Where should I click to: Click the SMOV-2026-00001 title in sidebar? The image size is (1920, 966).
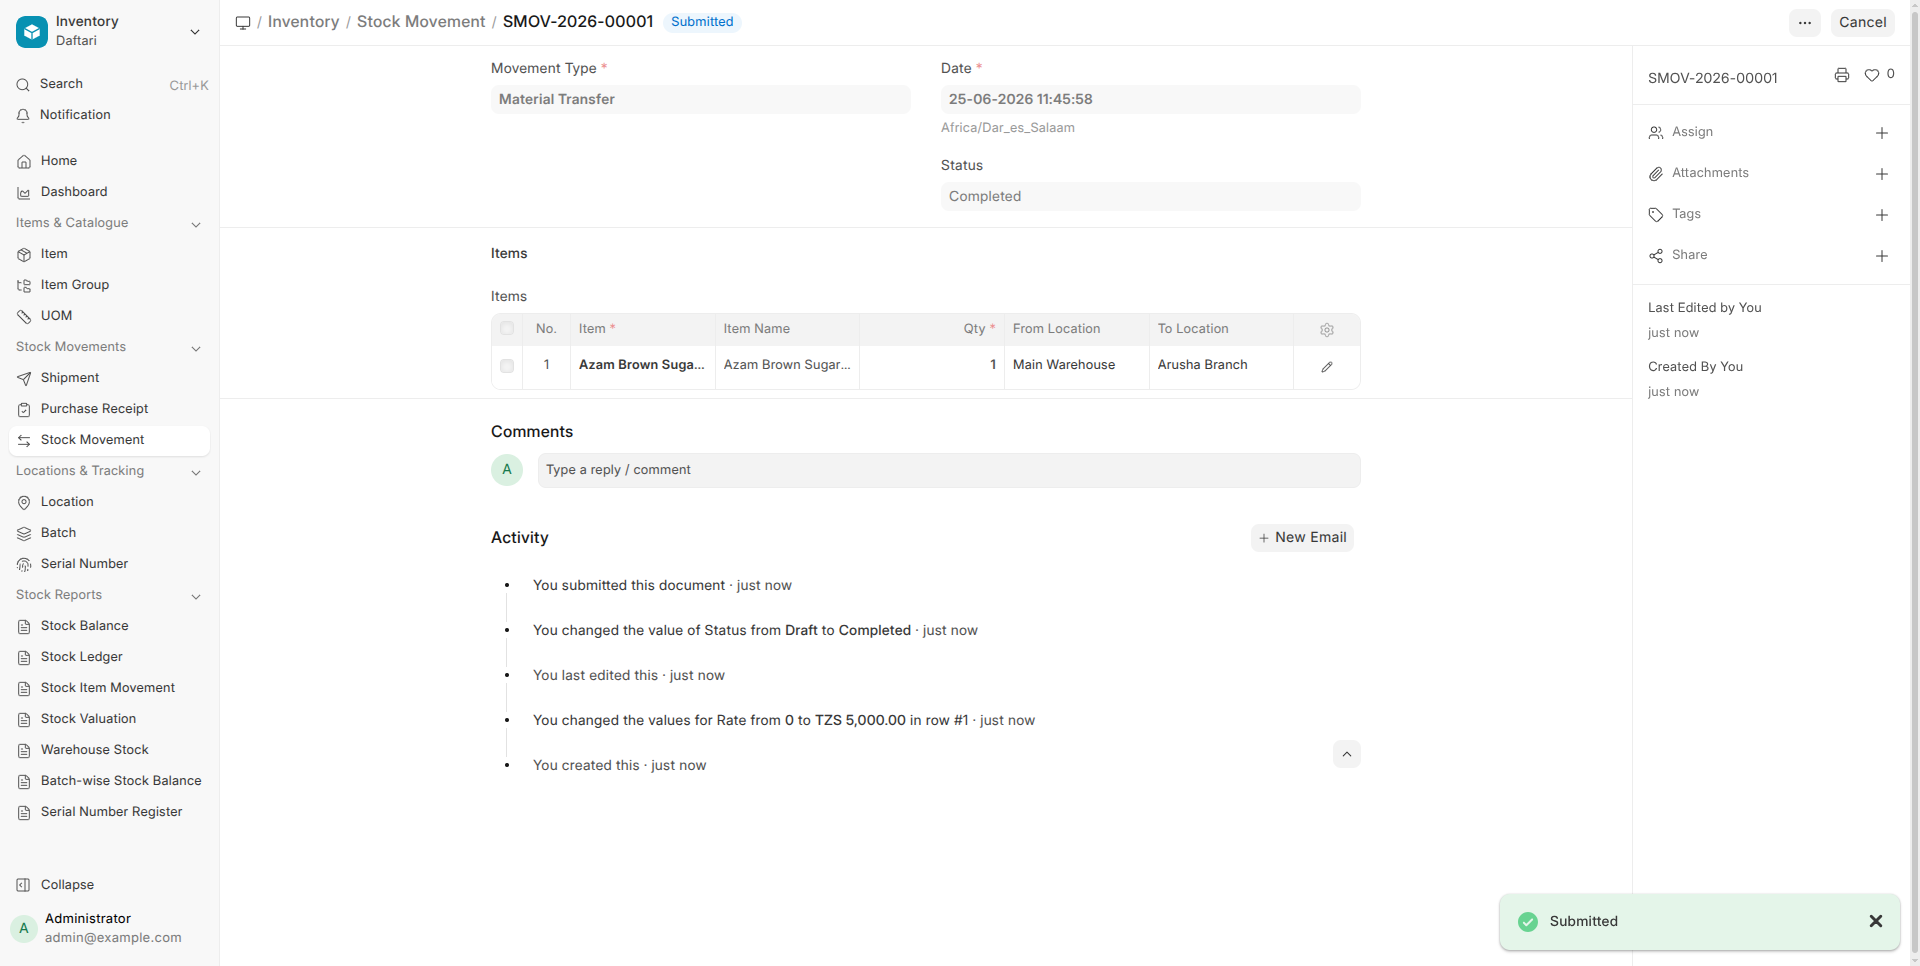click(x=1712, y=78)
